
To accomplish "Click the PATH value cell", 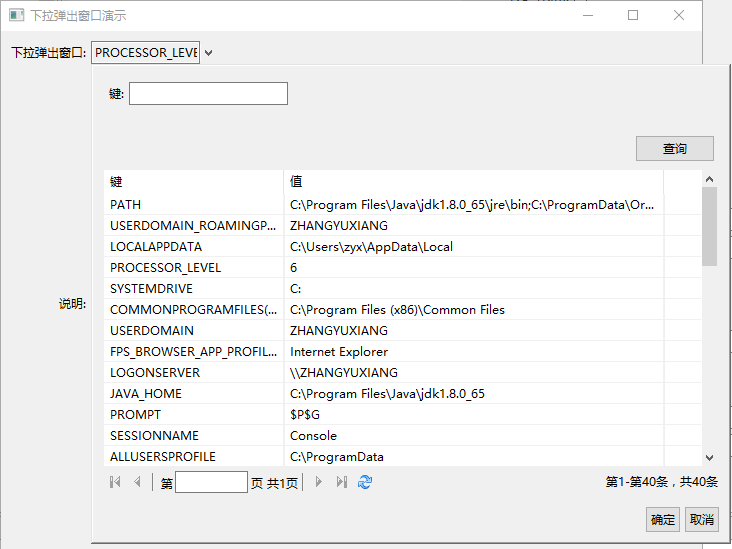I will point(472,204).
